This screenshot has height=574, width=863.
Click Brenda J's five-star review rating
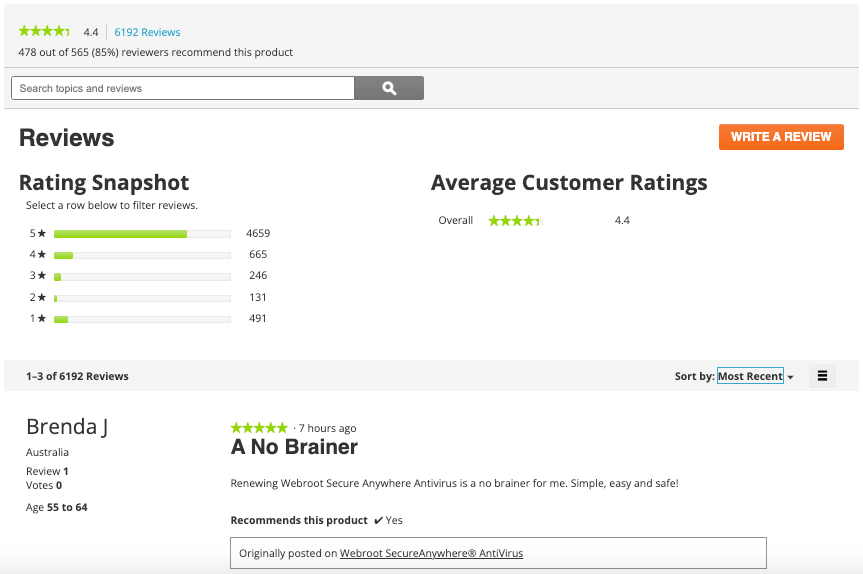click(259, 428)
